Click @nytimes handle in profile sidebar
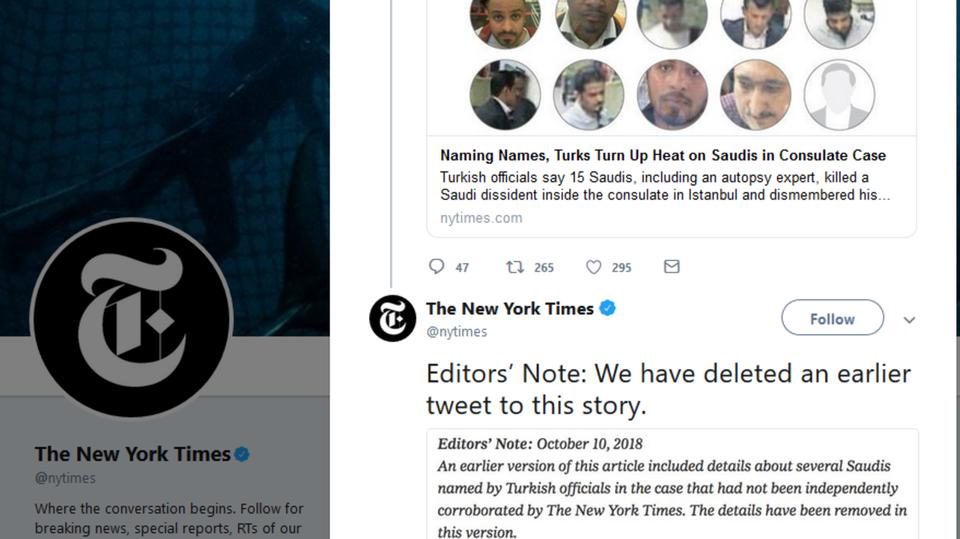The height and width of the screenshot is (539, 960). click(x=66, y=478)
